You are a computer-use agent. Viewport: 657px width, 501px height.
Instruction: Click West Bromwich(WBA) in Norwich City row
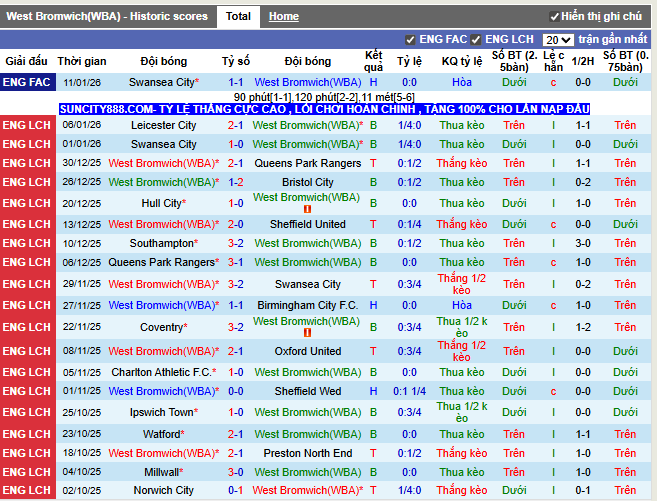[x=308, y=490]
